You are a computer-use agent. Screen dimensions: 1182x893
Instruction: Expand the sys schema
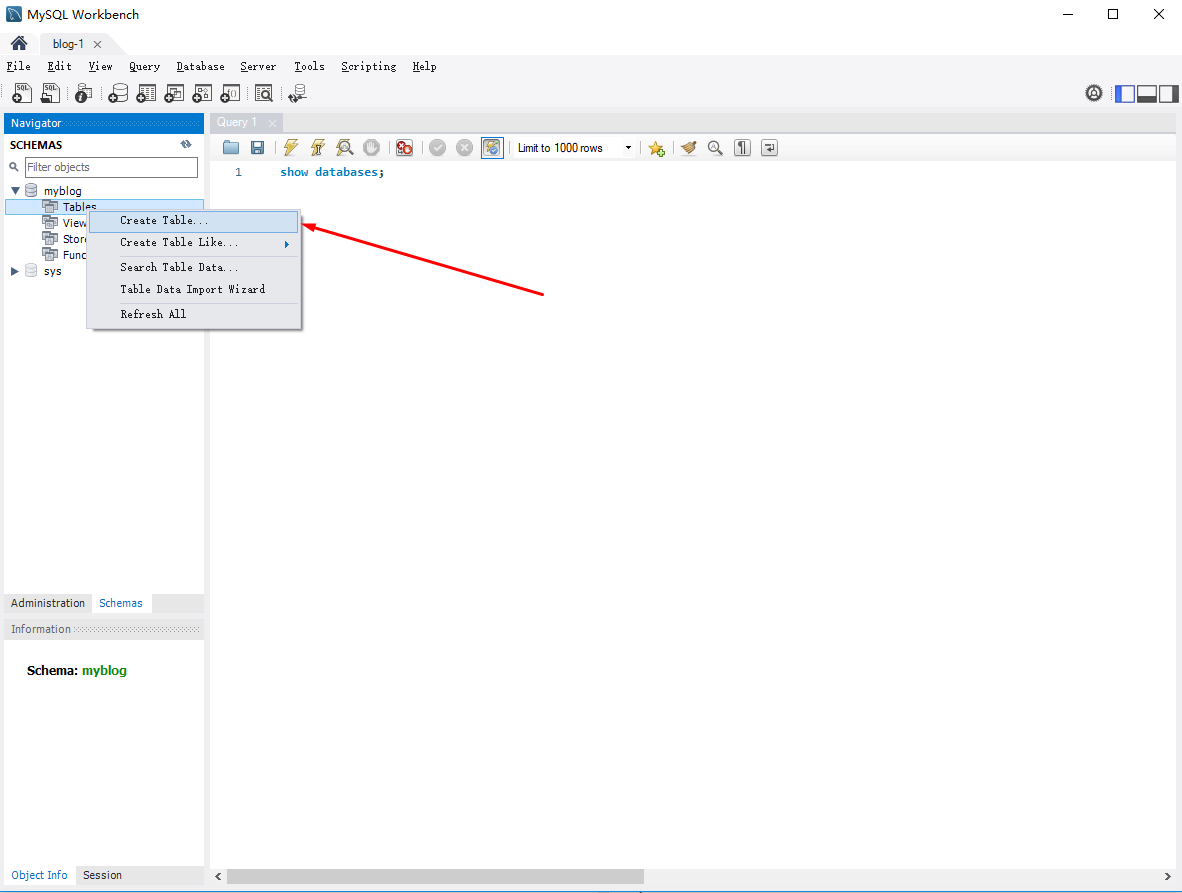tap(14, 271)
